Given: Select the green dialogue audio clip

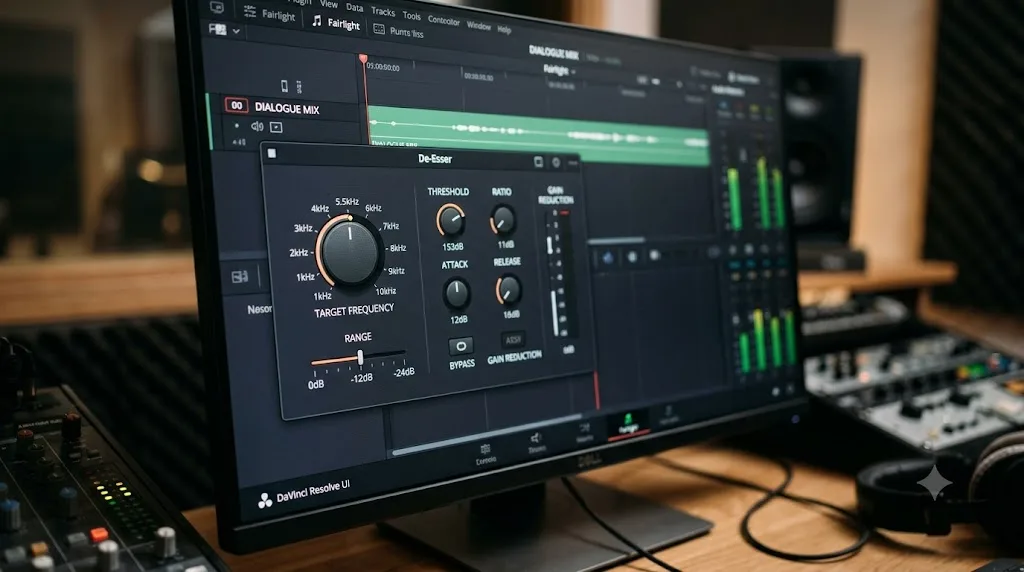Looking at the screenshot, I should [x=538, y=136].
